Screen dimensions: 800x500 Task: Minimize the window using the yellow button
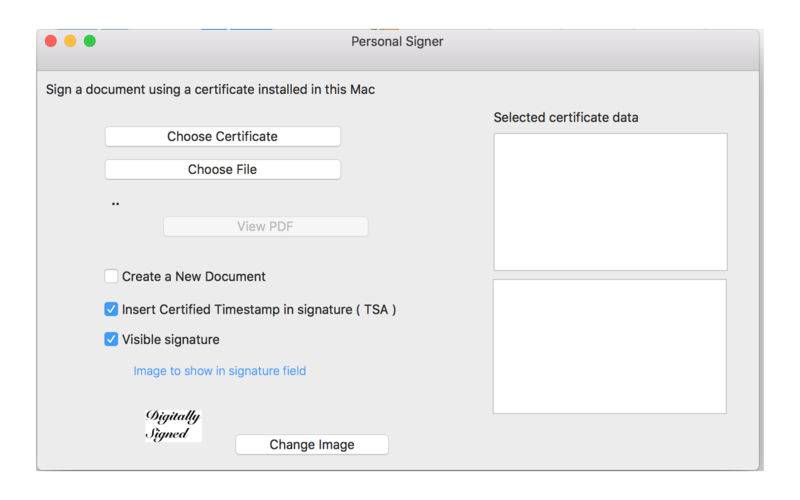pos(70,41)
